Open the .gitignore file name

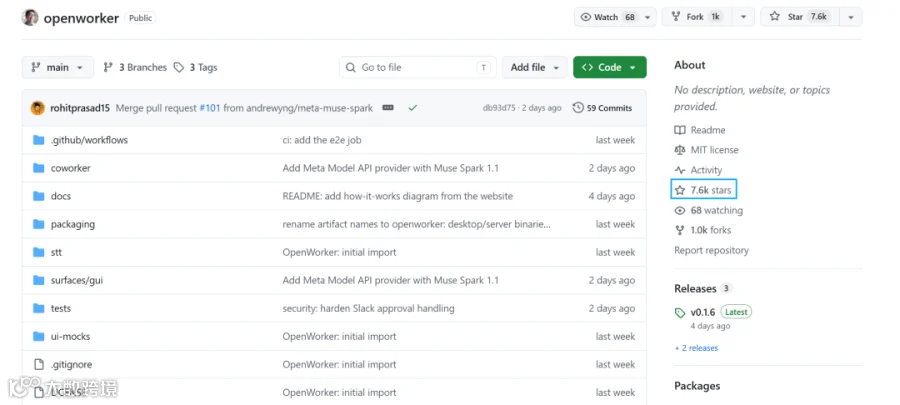(x=71, y=365)
